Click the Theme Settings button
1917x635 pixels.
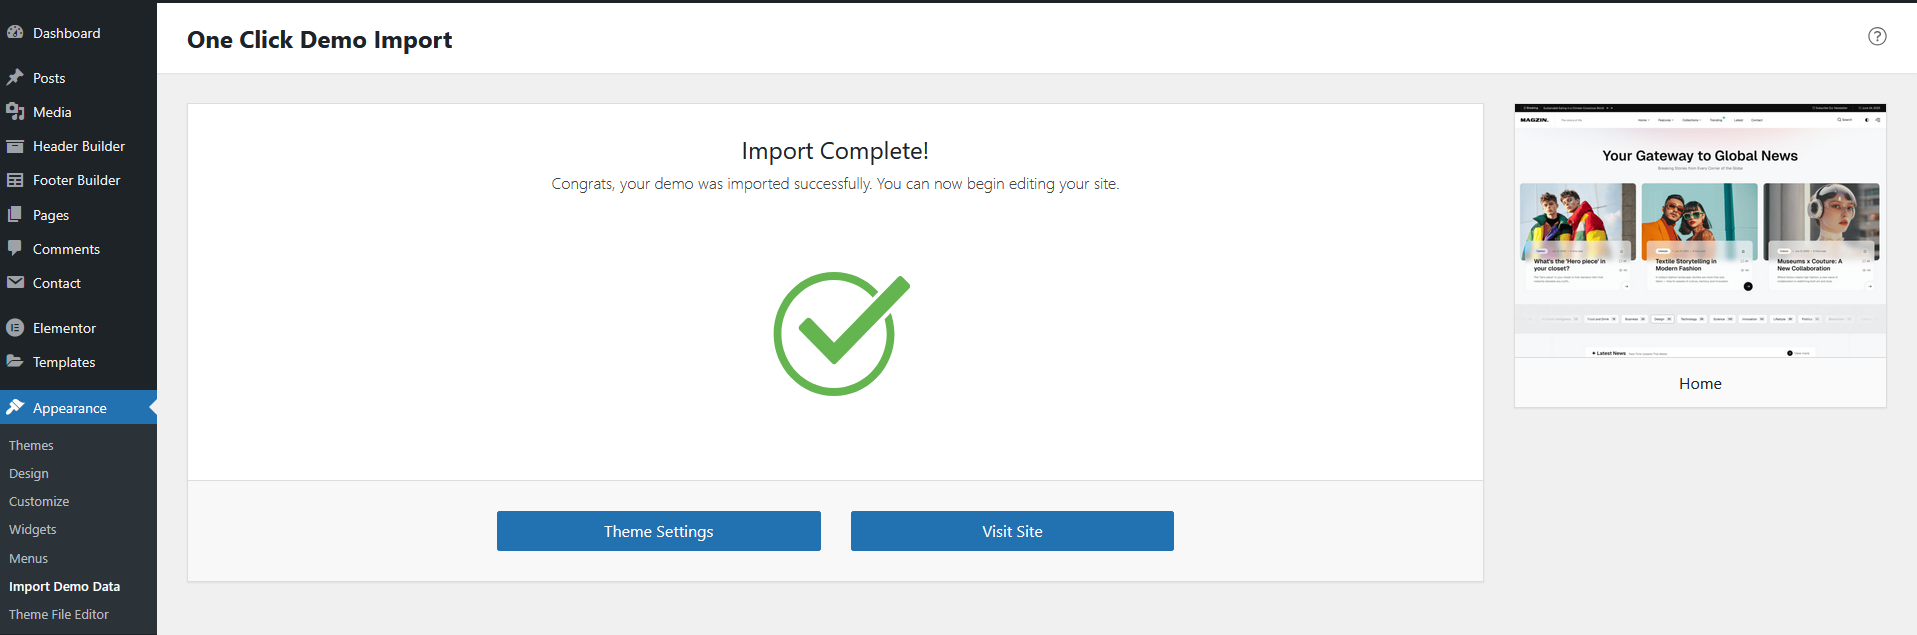(x=658, y=531)
